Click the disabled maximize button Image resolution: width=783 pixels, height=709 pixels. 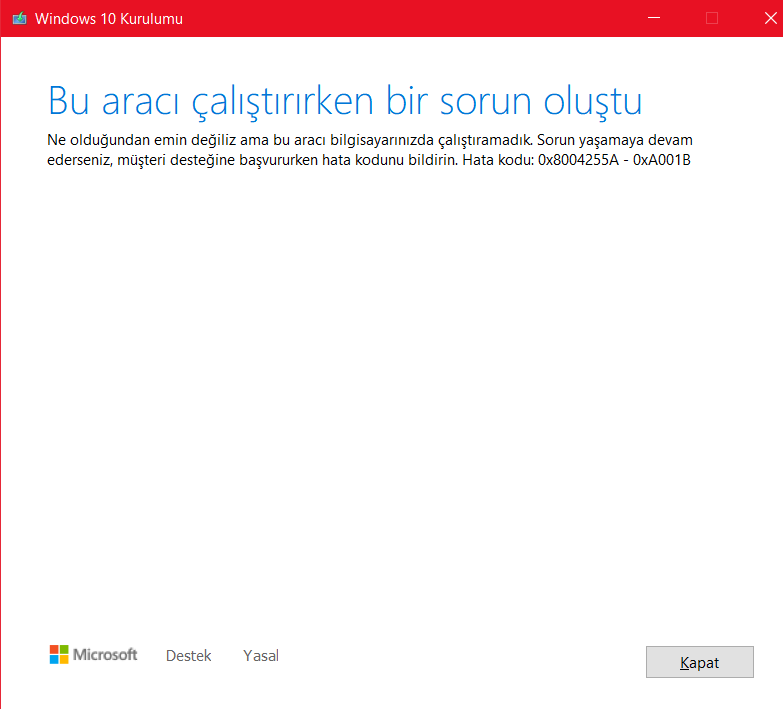[712, 18]
